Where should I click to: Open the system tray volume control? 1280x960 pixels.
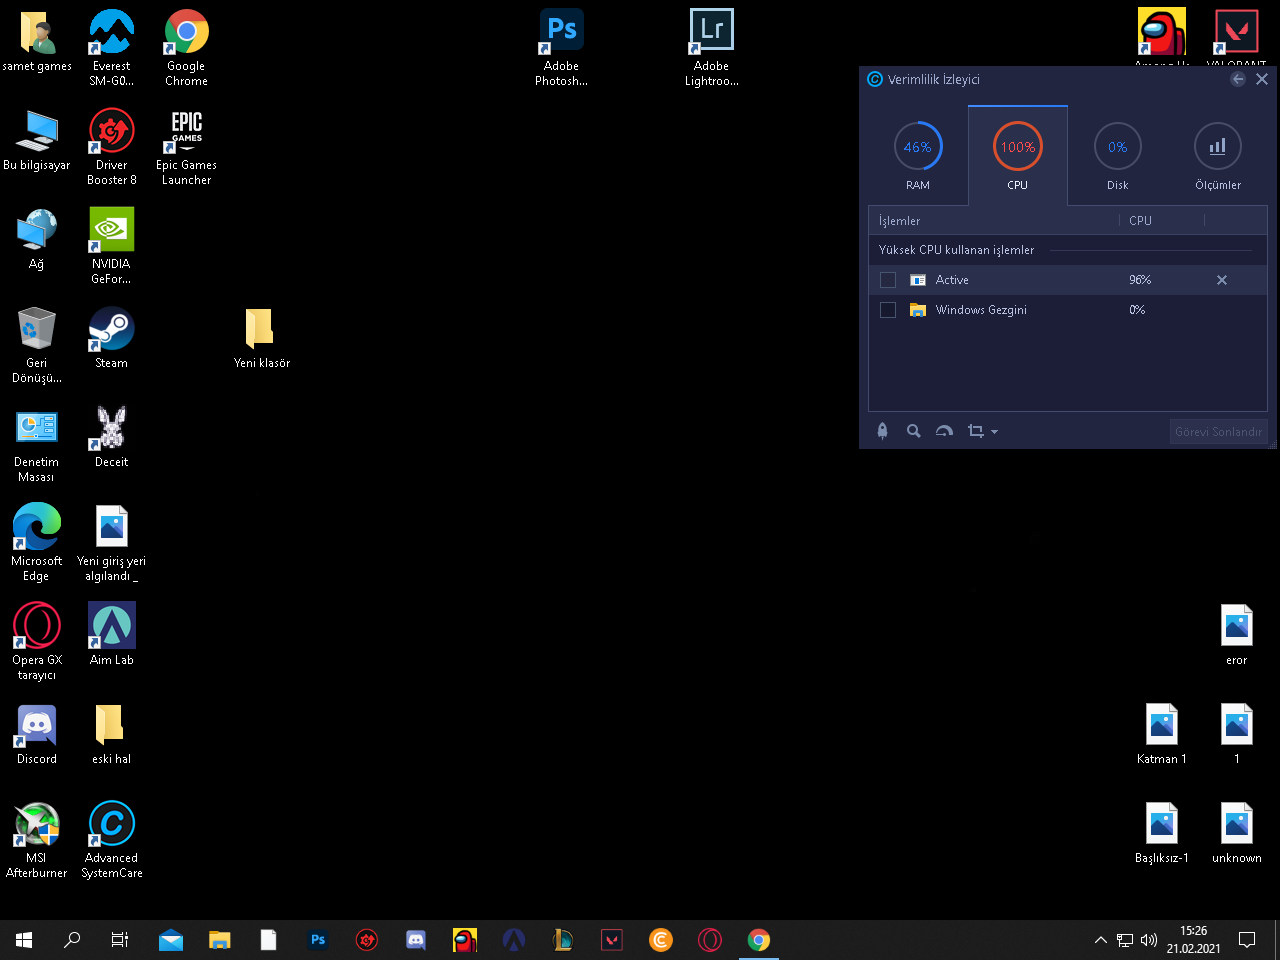coord(1149,940)
